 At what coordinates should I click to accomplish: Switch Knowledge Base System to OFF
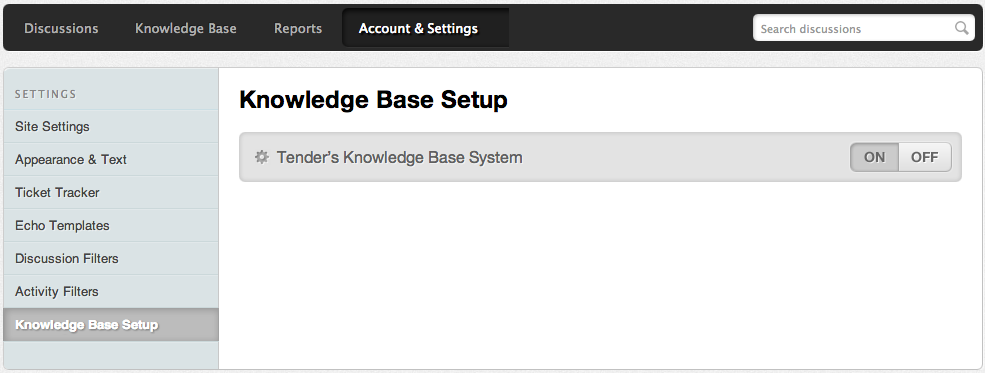click(x=925, y=157)
